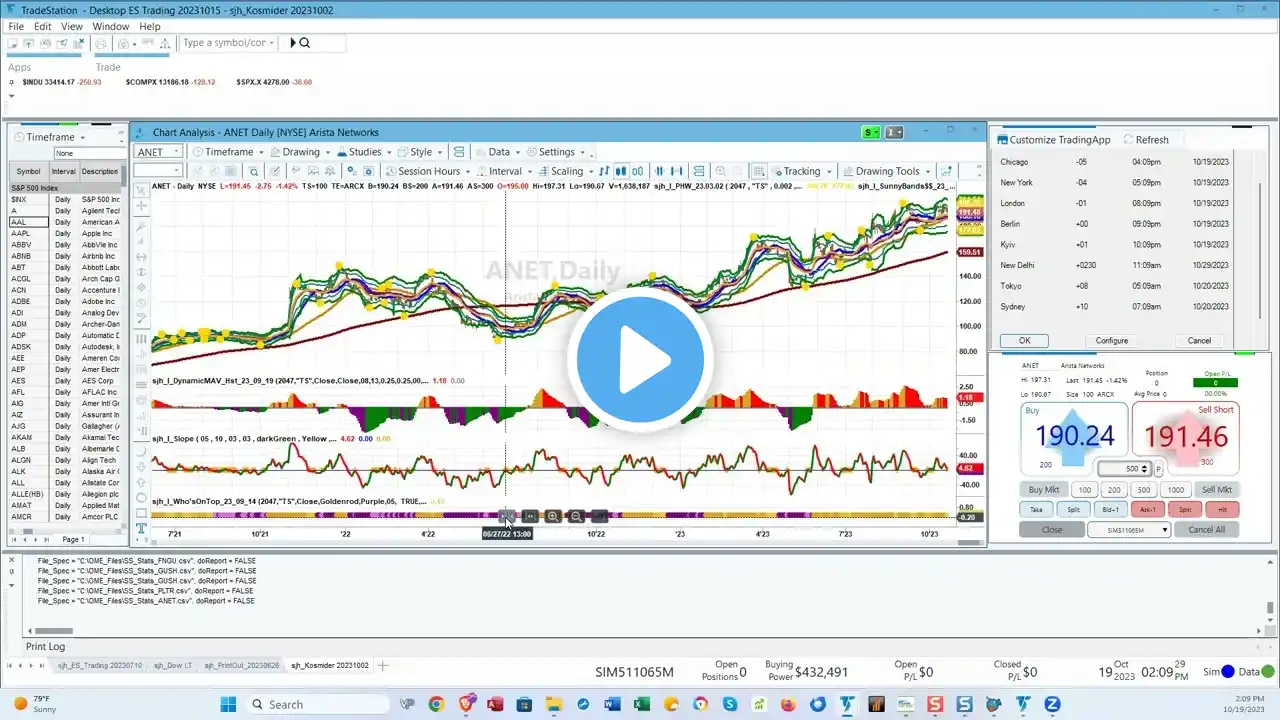Expand the Interval dropdown
The height and width of the screenshot is (720, 1280).
click(506, 171)
